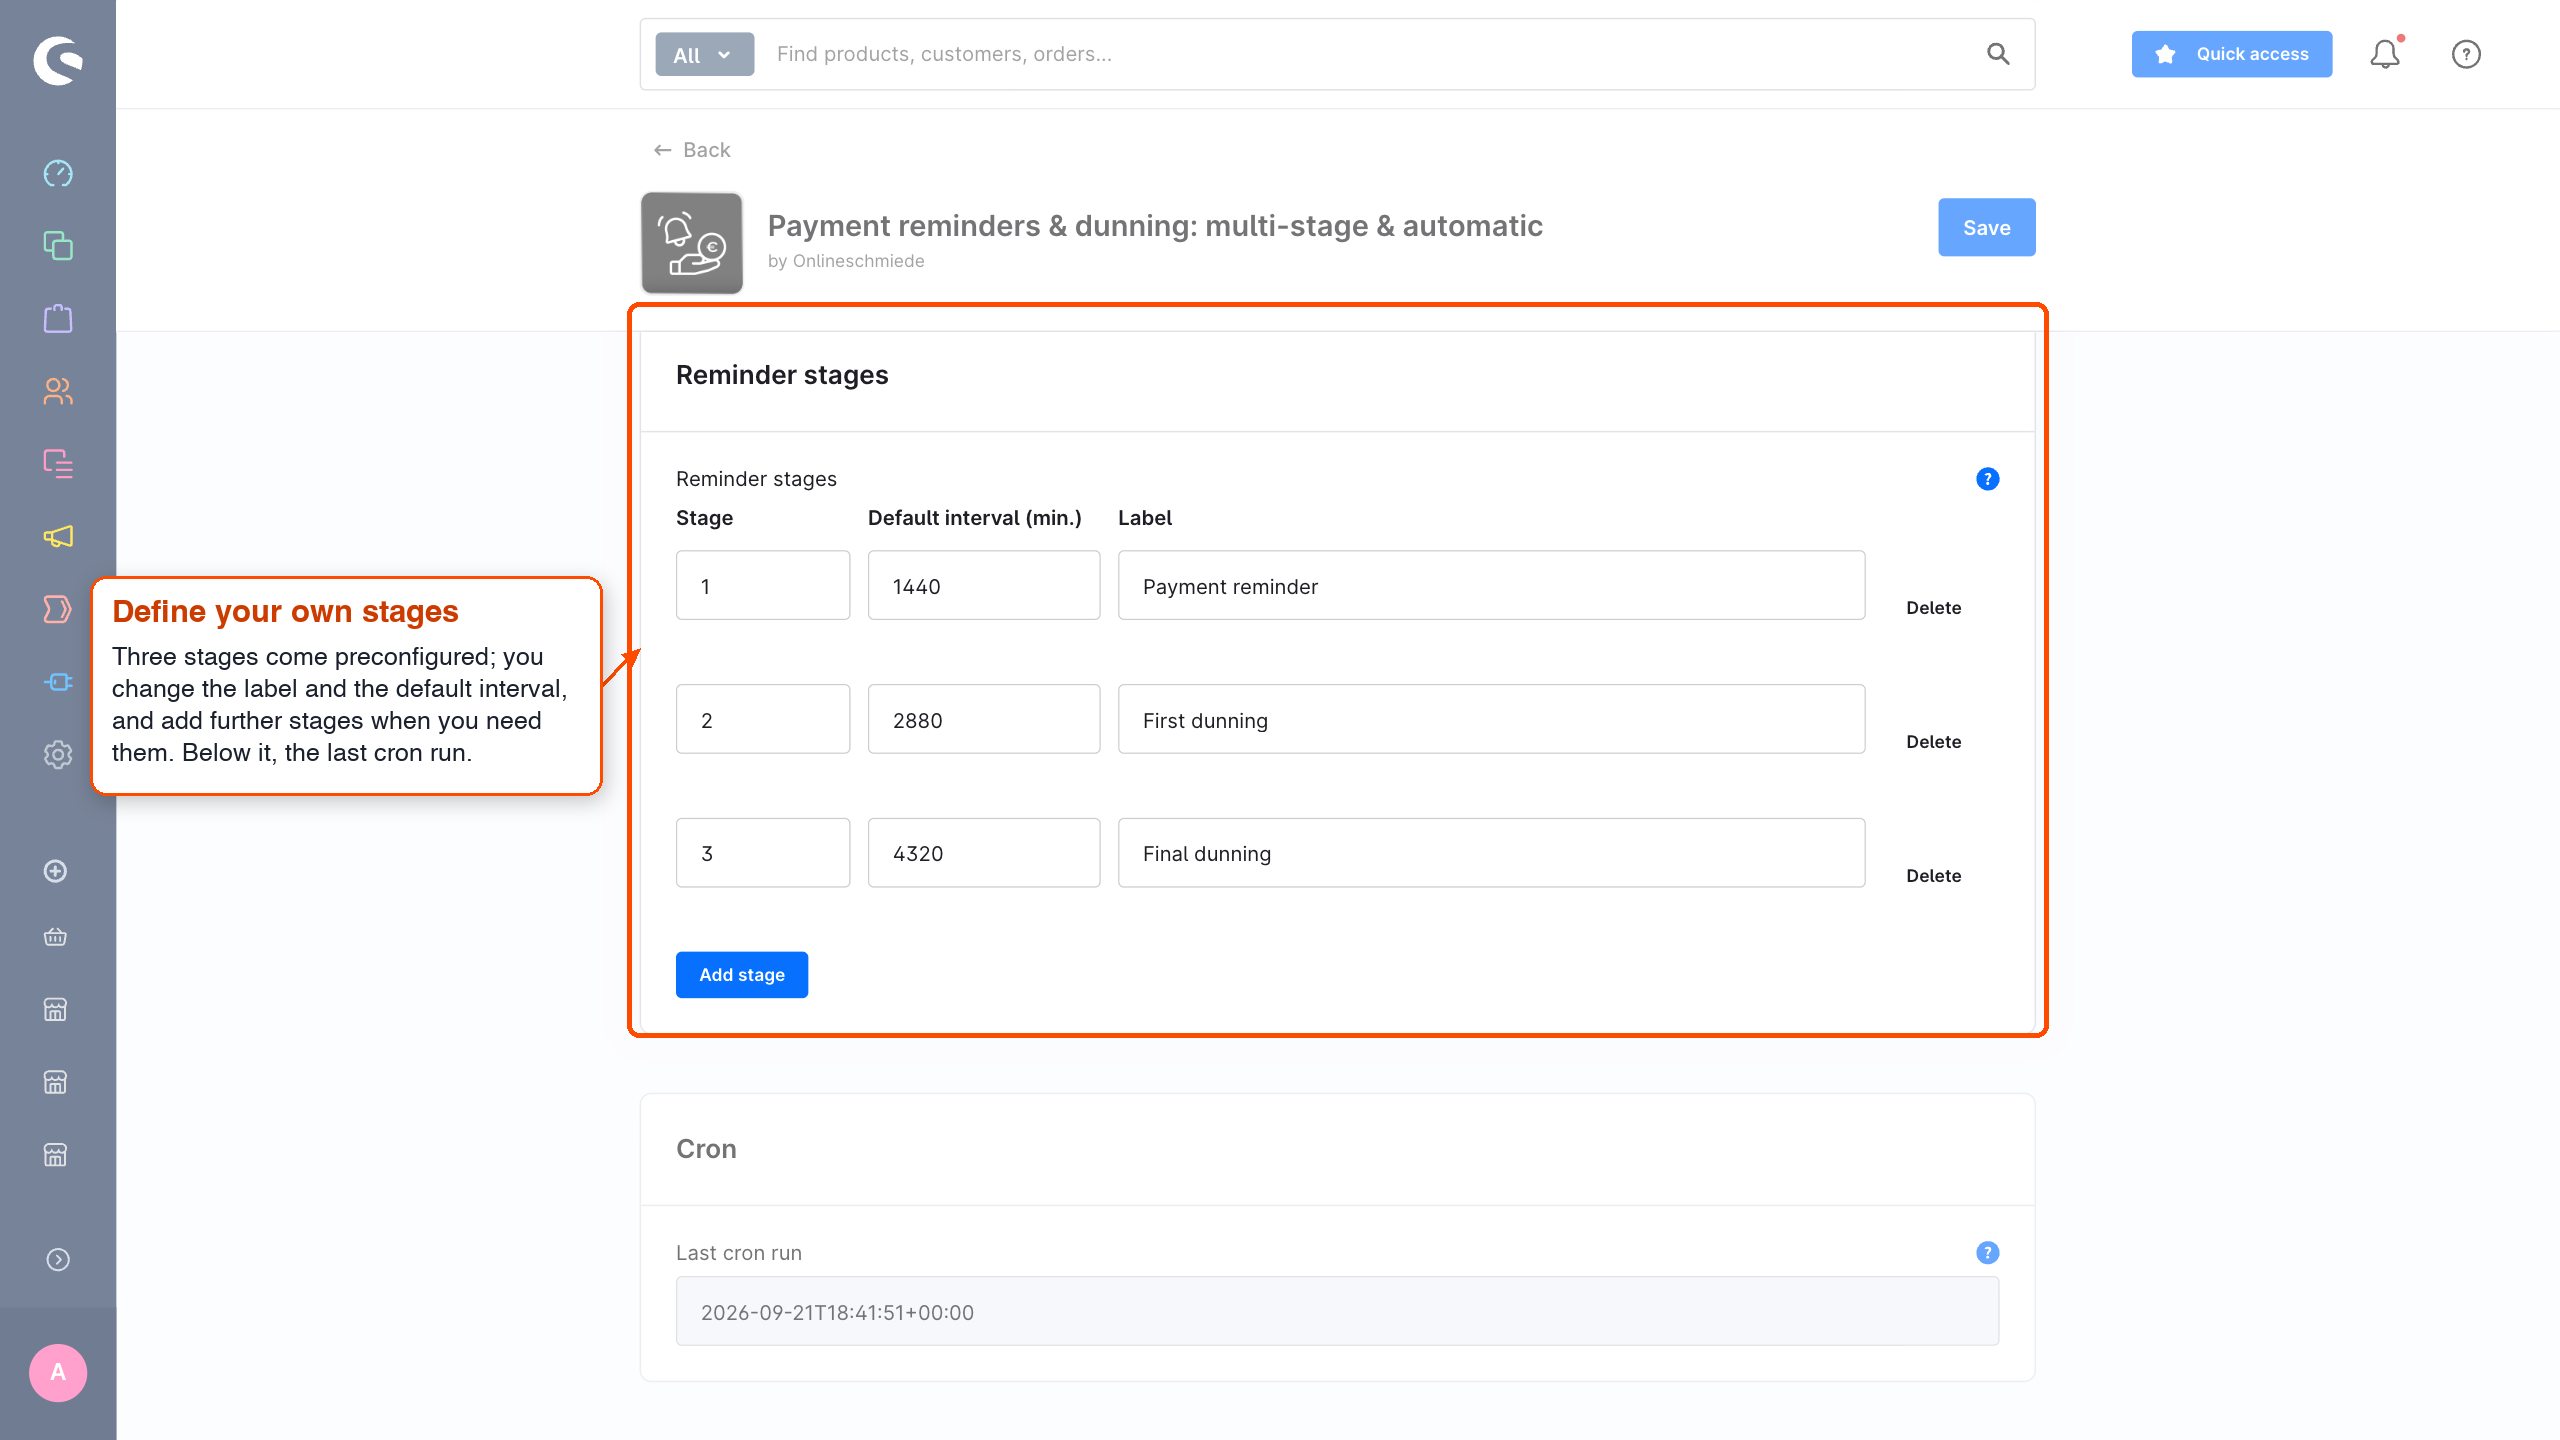This screenshot has width=2560, height=1440.
Task: Open the Customers sidebar icon
Action: pyautogui.click(x=58, y=391)
